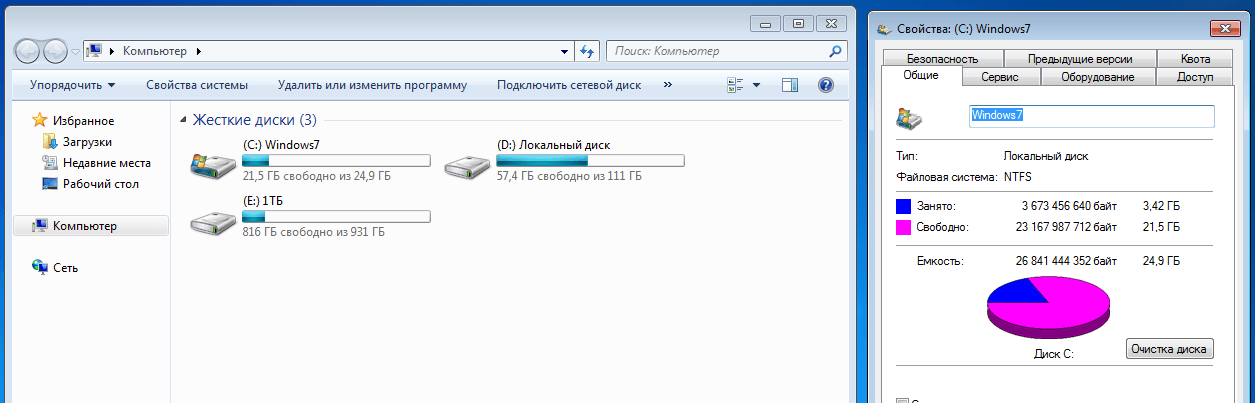
Task: Click the Back navigation arrow
Action: coord(28,50)
